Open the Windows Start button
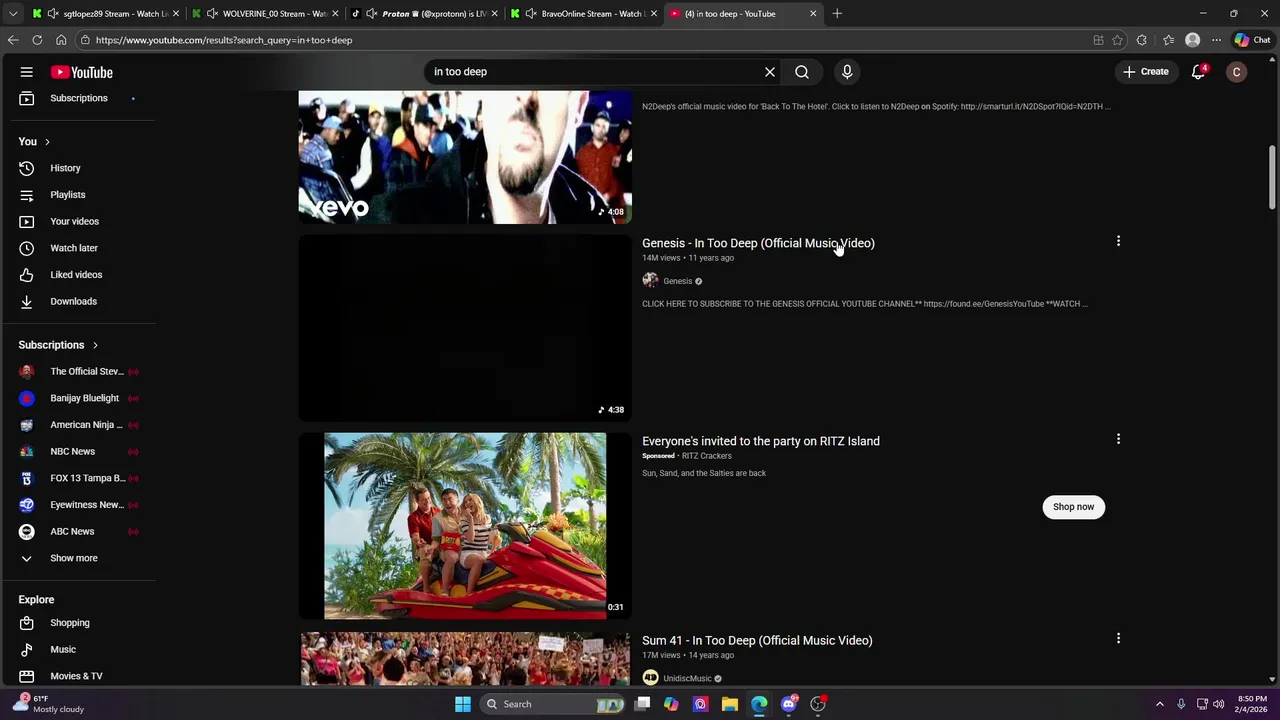1280x720 pixels. (463, 704)
